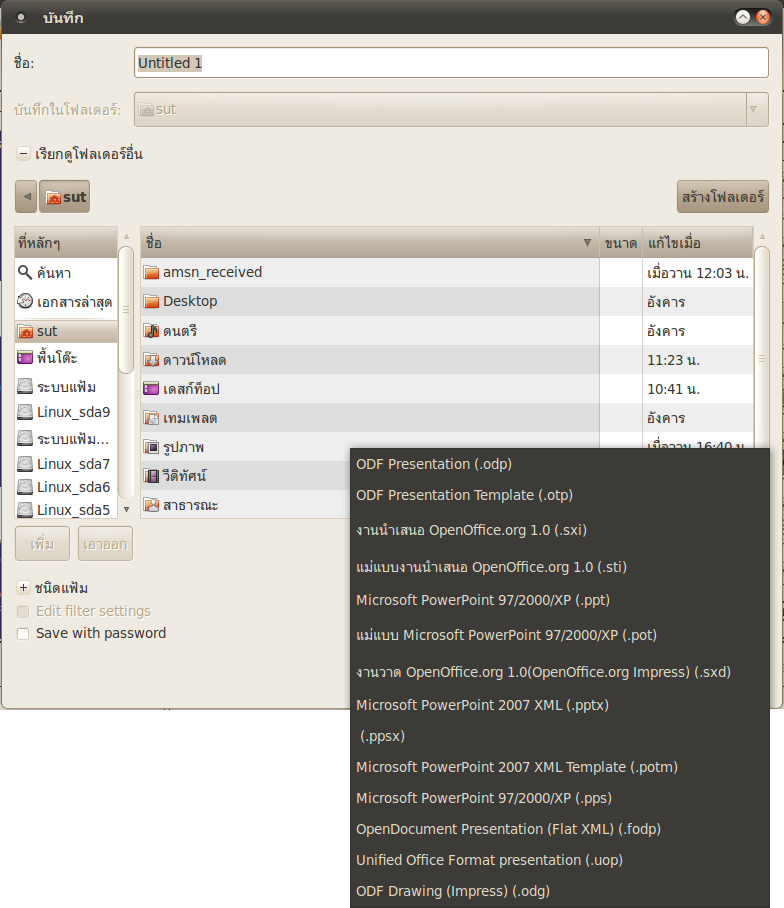Click the 11:23 น. modified time cell
The image size is (784, 908).
pos(698,360)
